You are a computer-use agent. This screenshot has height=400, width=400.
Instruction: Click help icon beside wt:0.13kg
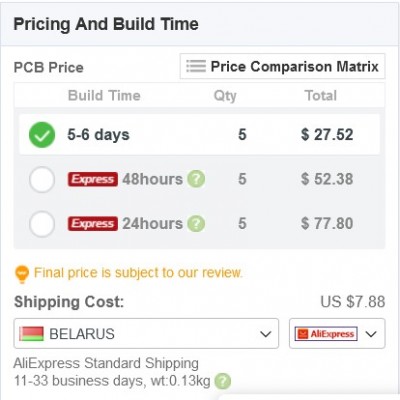pyautogui.click(x=223, y=381)
